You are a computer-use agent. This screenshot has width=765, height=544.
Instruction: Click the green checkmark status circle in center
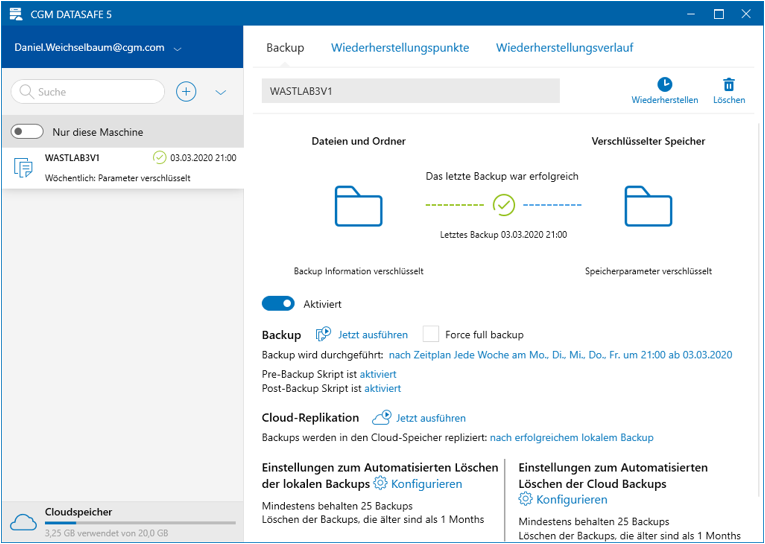[x=503, y=205]
